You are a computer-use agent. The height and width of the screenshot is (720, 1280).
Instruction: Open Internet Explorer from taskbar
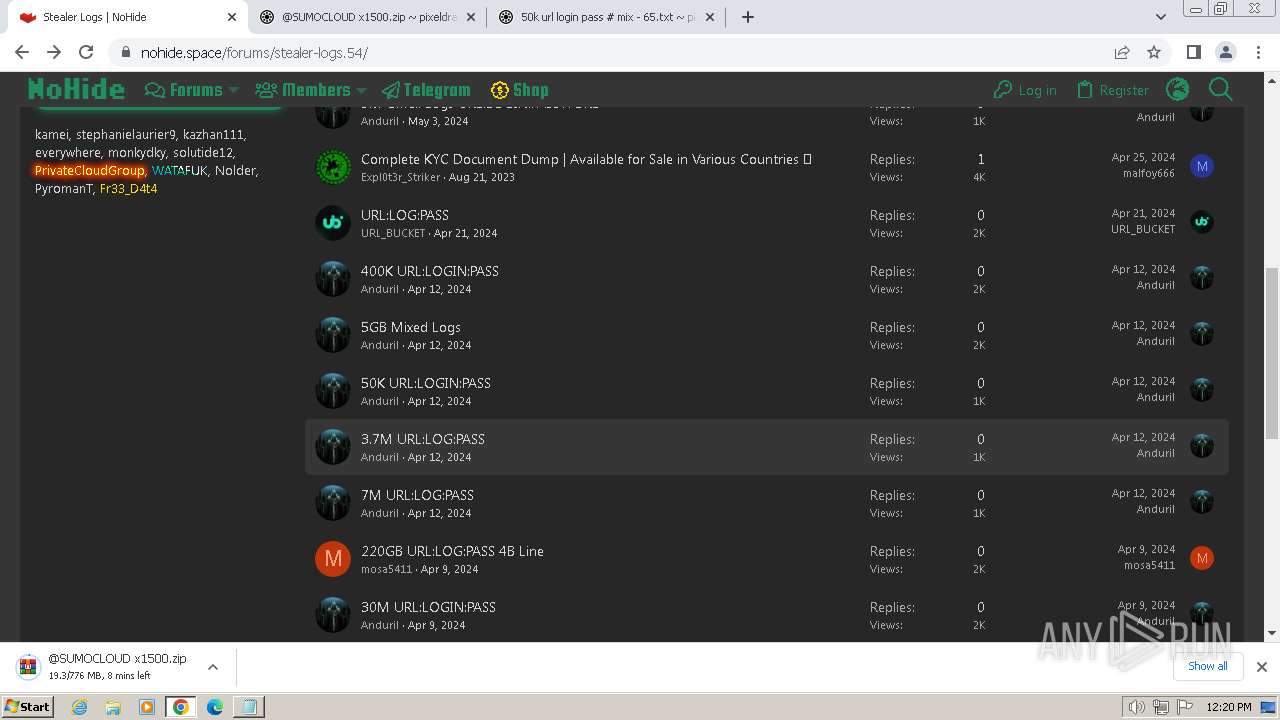click(x=79, y=707)
